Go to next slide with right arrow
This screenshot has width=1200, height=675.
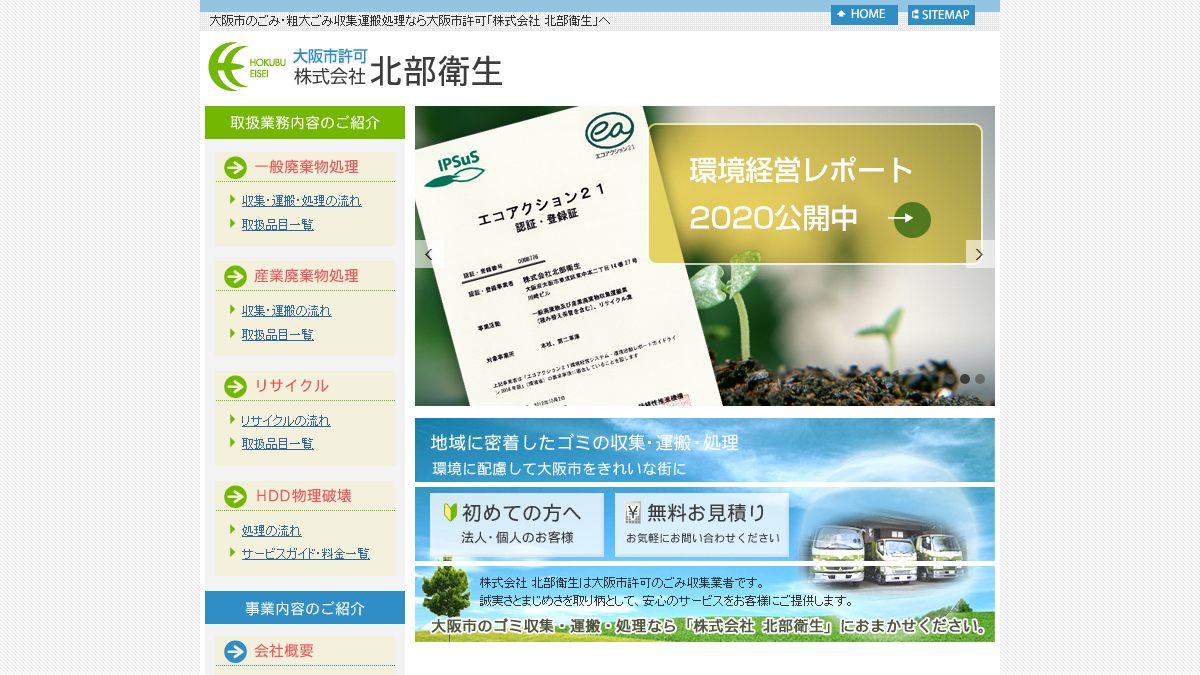[x=980, y=254]
